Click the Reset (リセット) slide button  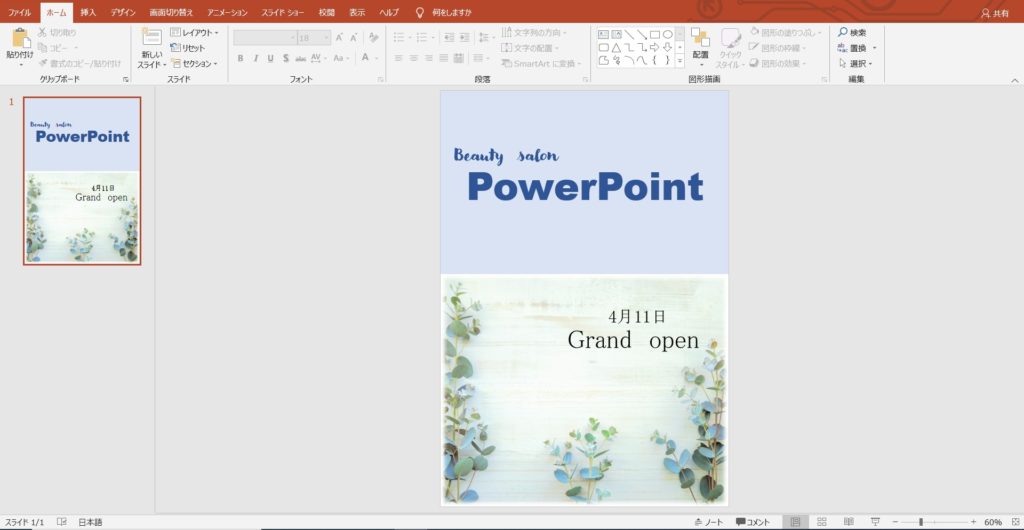[x=187, y=48]
